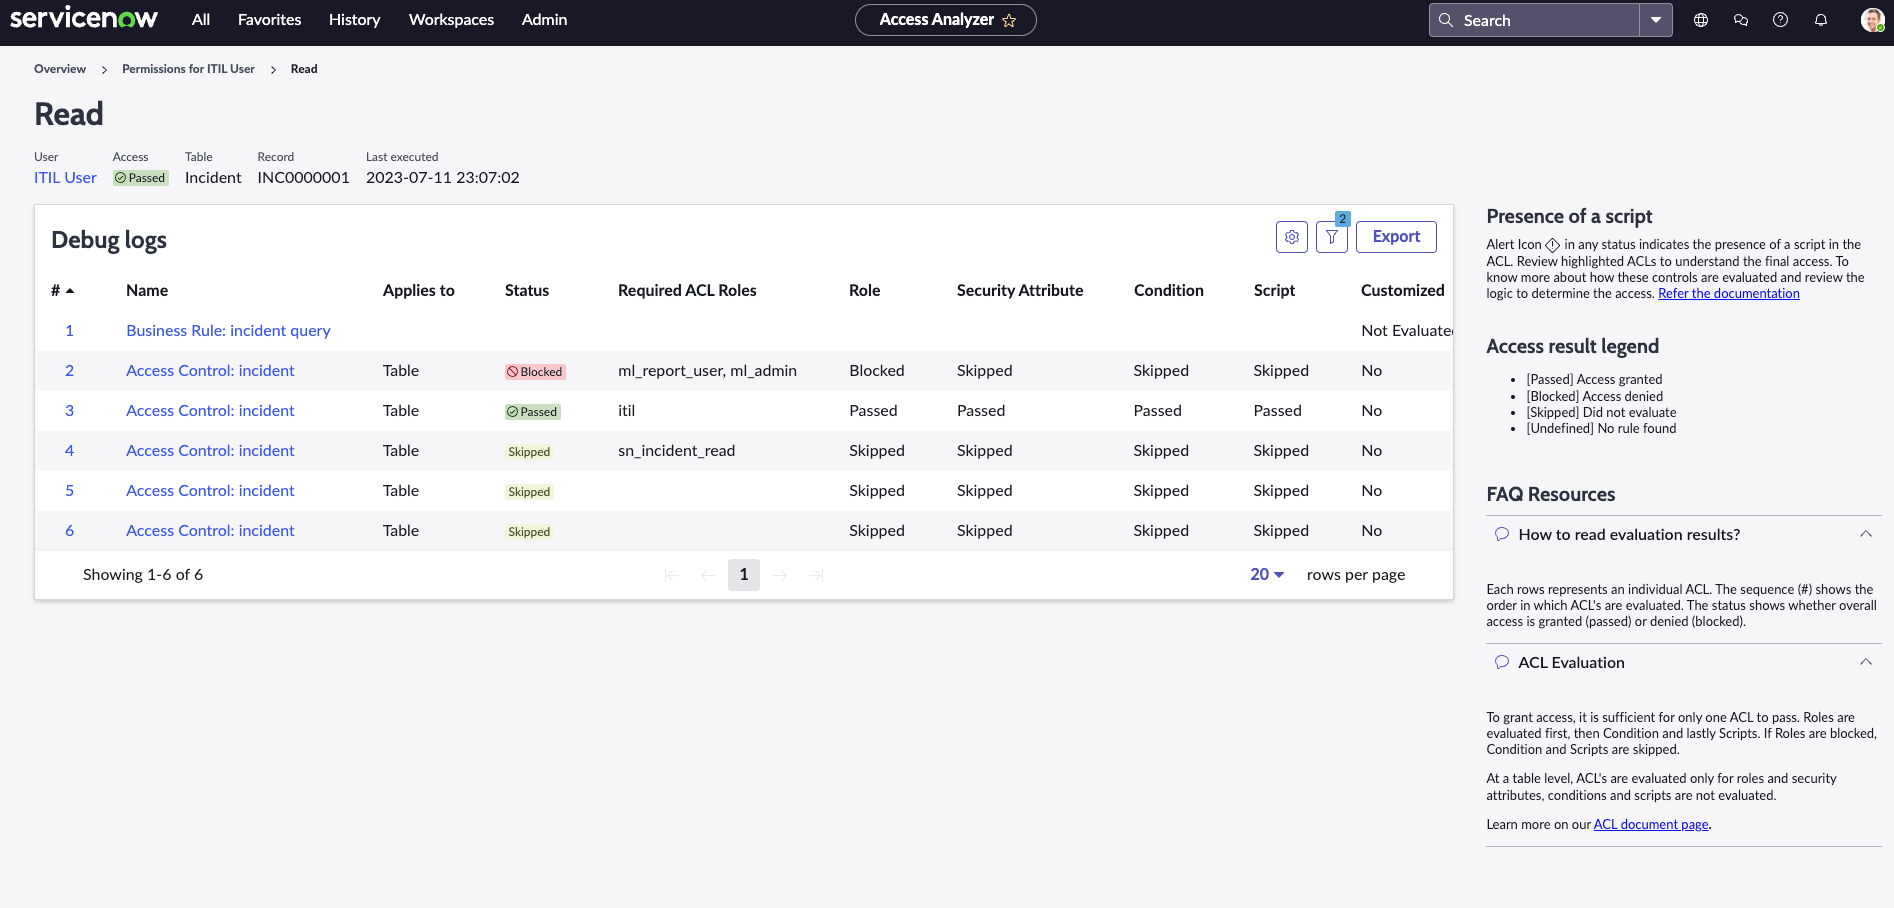Click the Blocked status badge in row 2
Image resolution: width=1894 pixels, height=908 pixels.
535,372
